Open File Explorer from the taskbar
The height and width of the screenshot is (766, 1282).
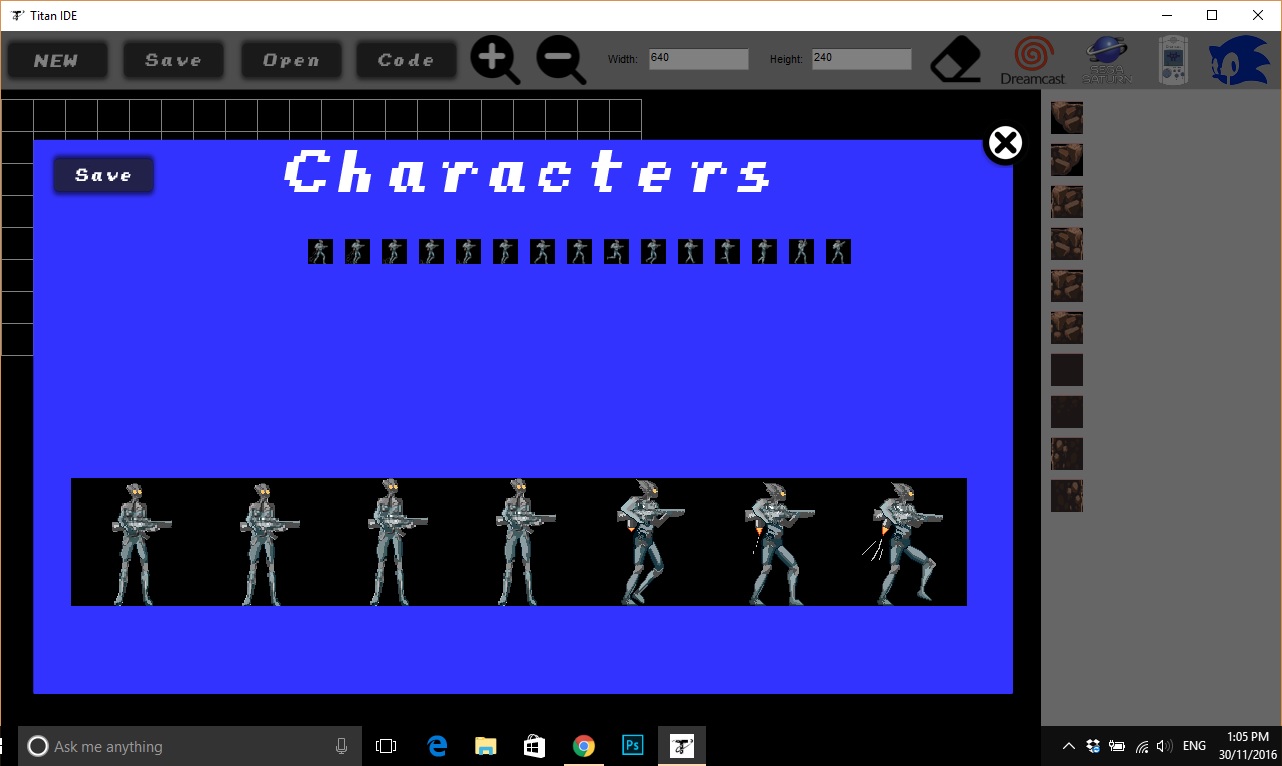486,746
